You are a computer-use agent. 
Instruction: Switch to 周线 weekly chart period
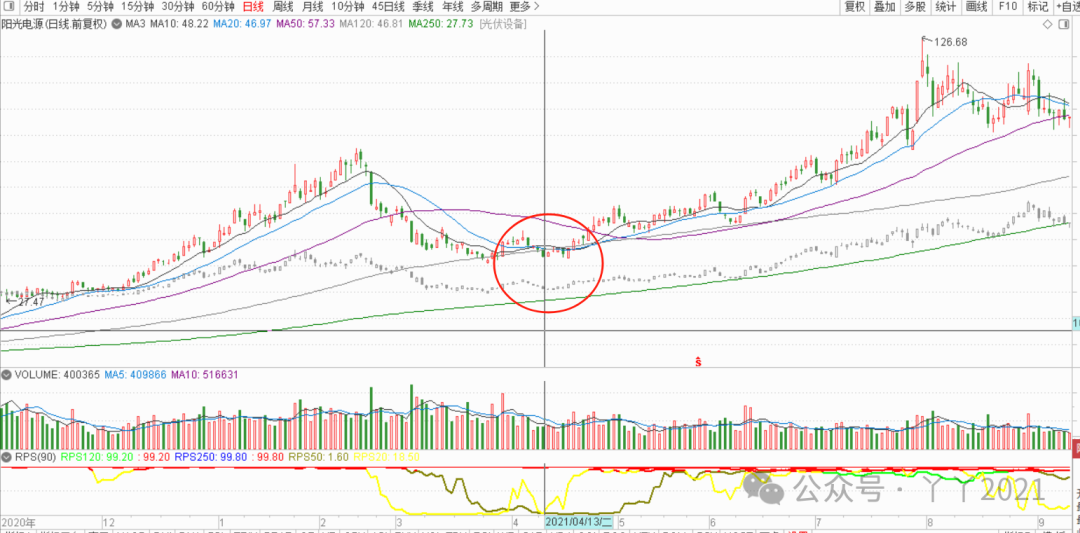pyautogui.click(x=283, y=6)
